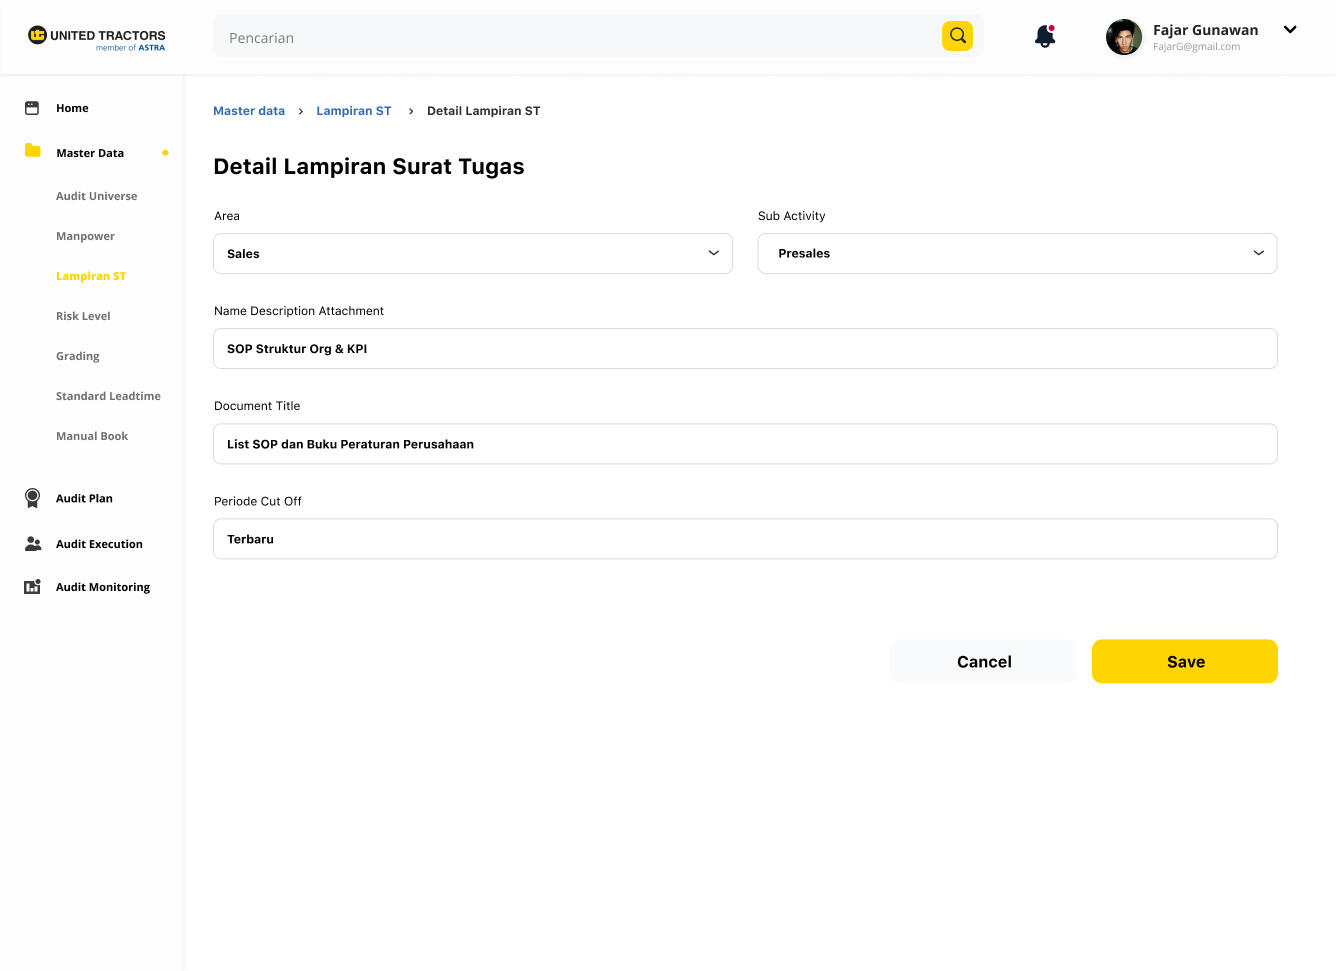1336x971 pixels.
Task: Open Audit Universe in the sidebar
Action: [97, 196]
